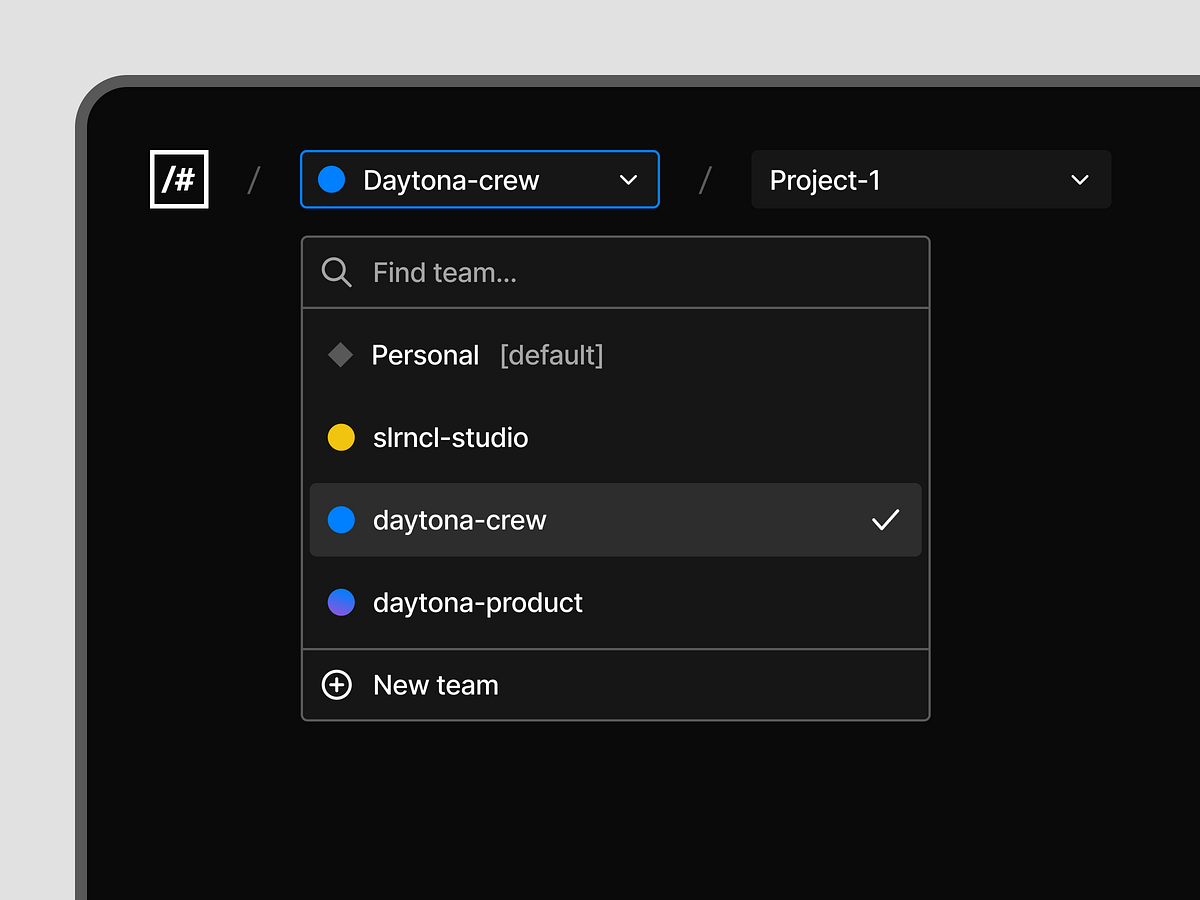Select the Personal team entry
The image size is (1200, 900).
tap(426, 355)
